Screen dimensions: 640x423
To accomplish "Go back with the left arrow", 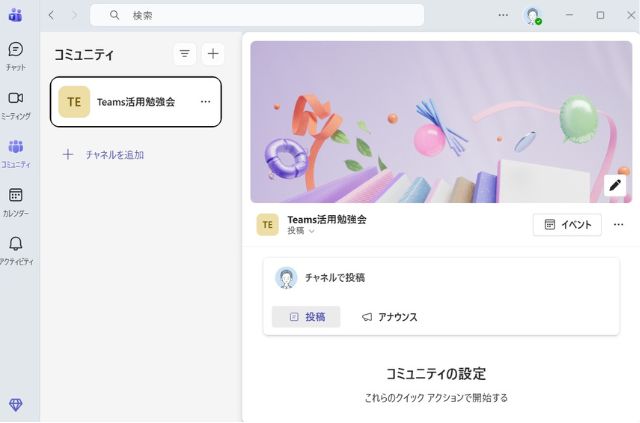I will click(x=51, y=15).
